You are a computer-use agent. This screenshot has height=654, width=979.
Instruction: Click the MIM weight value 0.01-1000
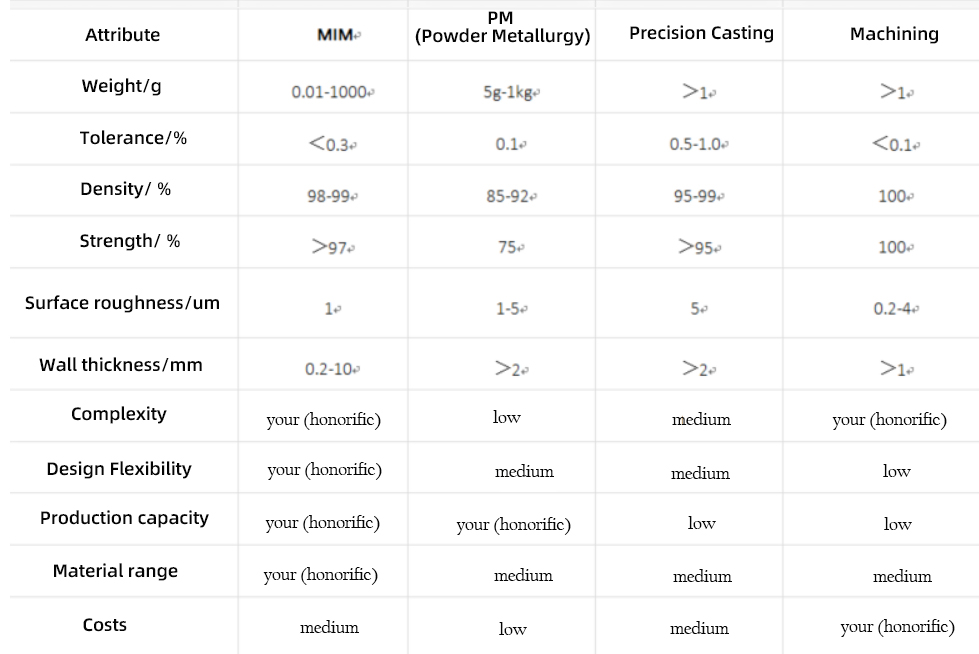[x=329, y=92]
